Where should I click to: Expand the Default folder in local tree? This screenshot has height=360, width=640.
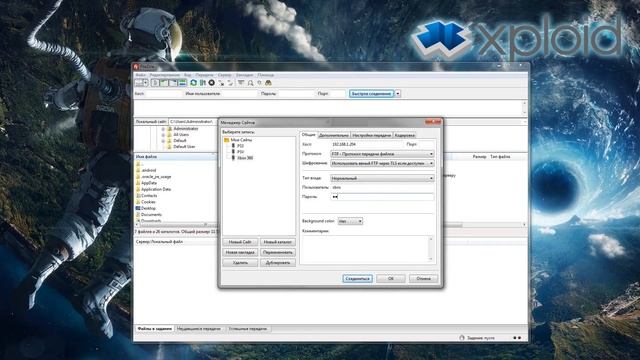coord(163,141)
